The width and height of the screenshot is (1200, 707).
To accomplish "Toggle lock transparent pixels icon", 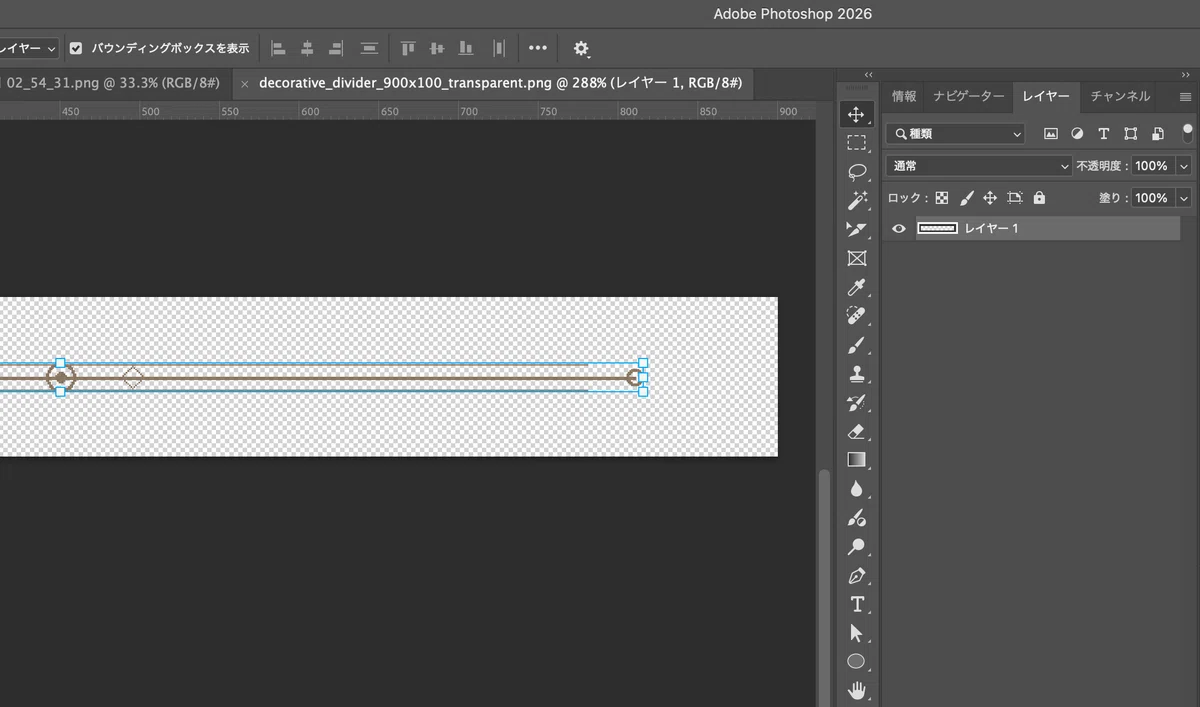I will [x=941, y=198].
